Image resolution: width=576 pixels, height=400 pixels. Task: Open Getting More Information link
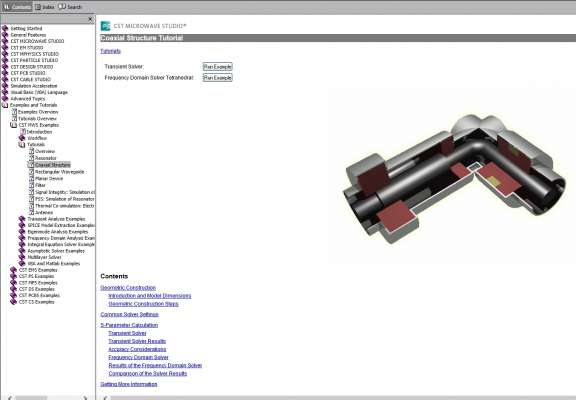point(129,384)
